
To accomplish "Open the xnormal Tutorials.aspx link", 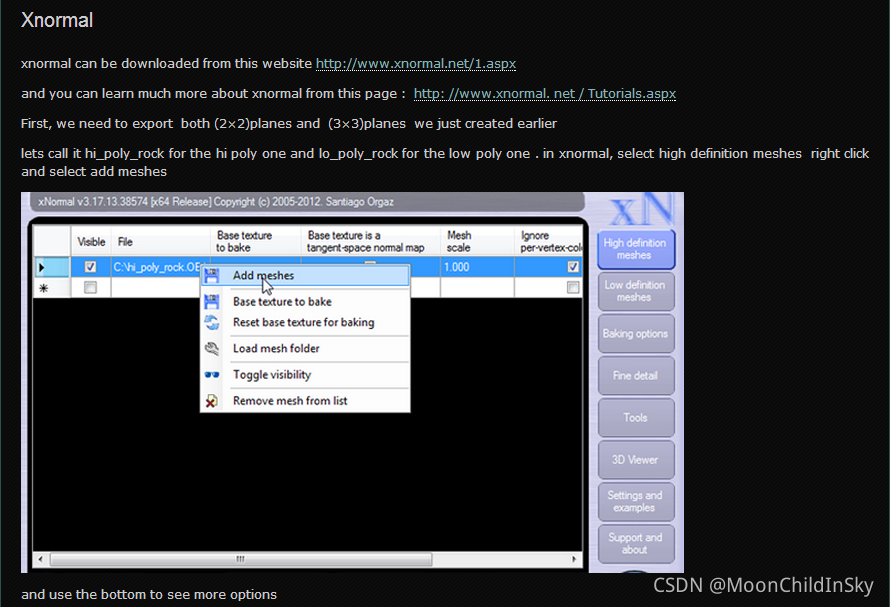I will click(545, 94).
